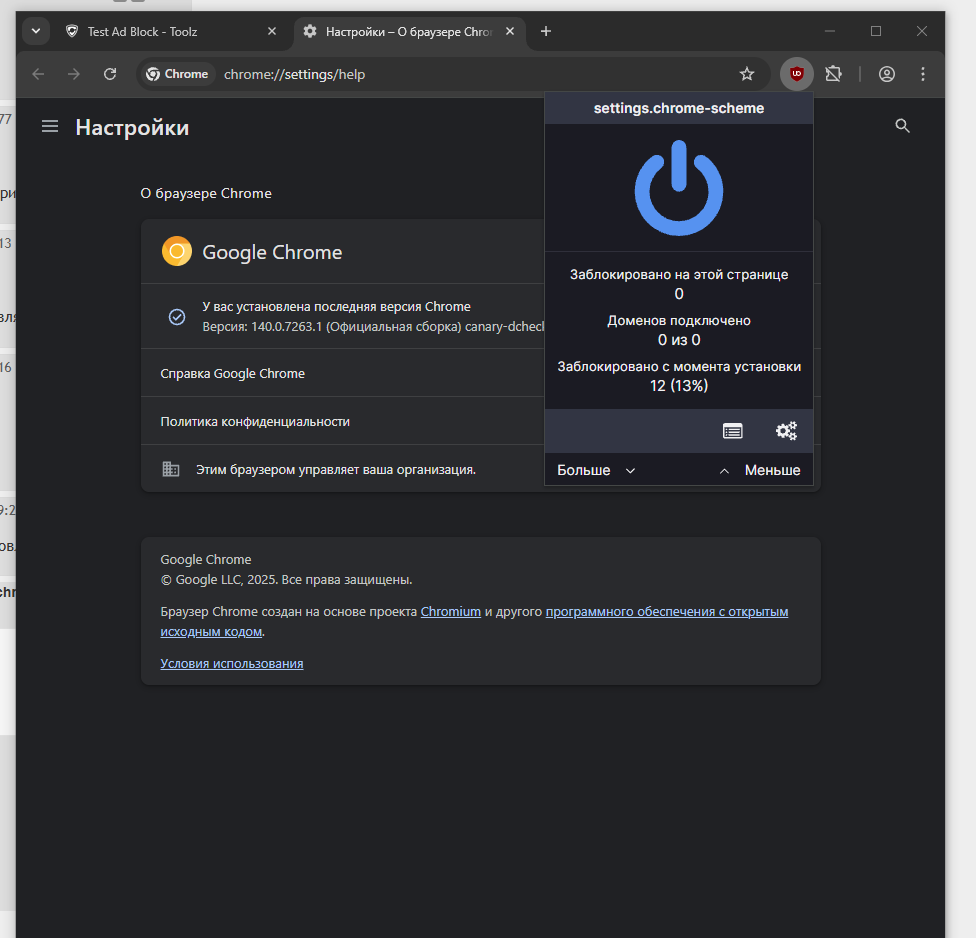Click the uBlock Origin toolbar icon

pos(797,74)
